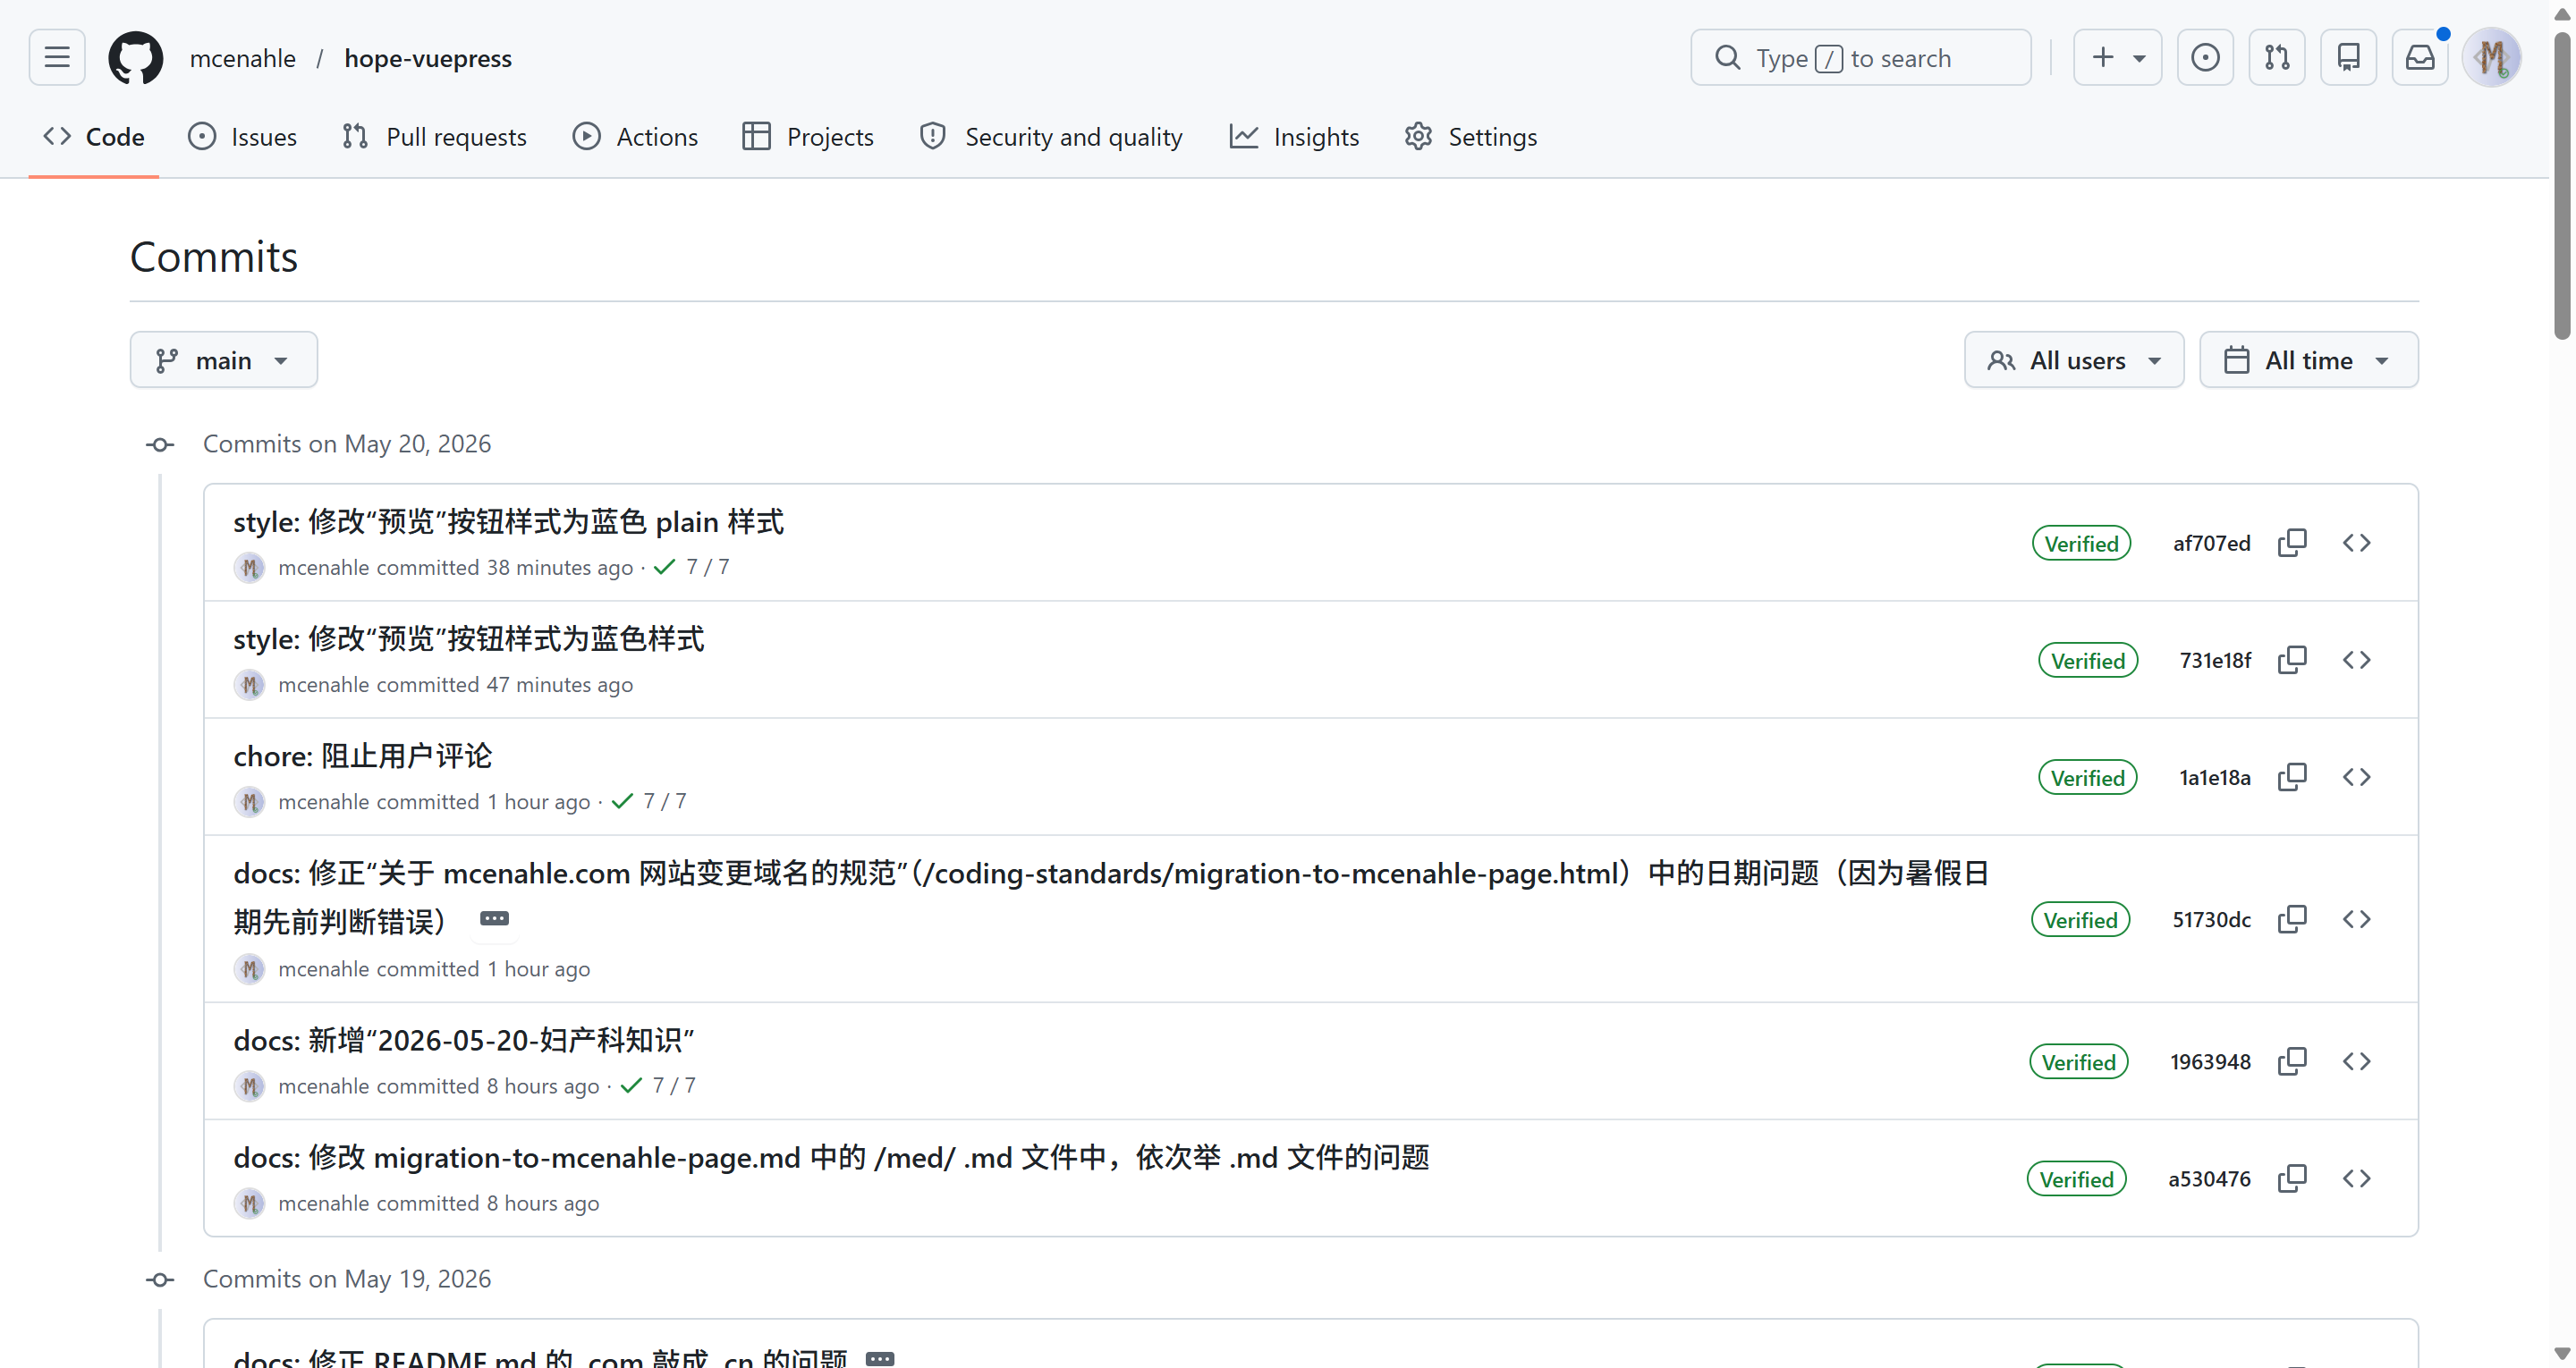2576x1368 pixels.
Task: Switch to Pull requests tab
Action: click(434, 136)
